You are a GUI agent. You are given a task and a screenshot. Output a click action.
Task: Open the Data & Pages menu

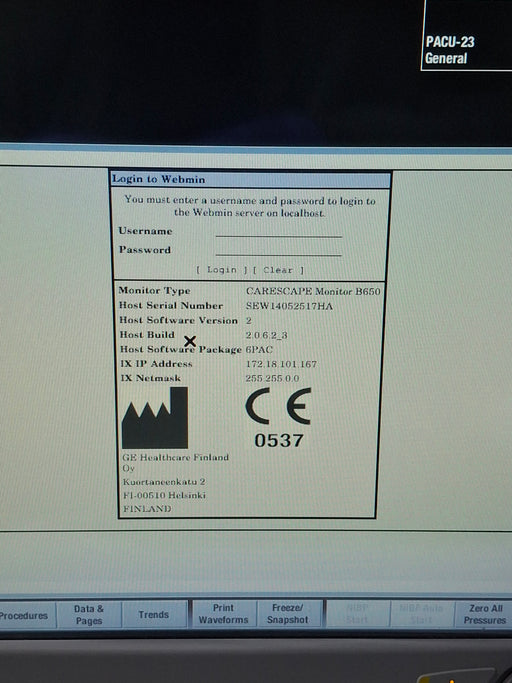pos(89,615)
